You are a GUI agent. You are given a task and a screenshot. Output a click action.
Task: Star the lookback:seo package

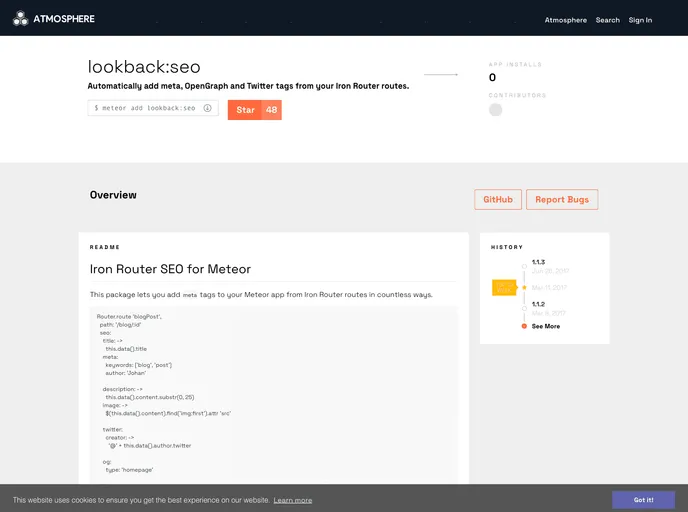[x=245, y=110]
